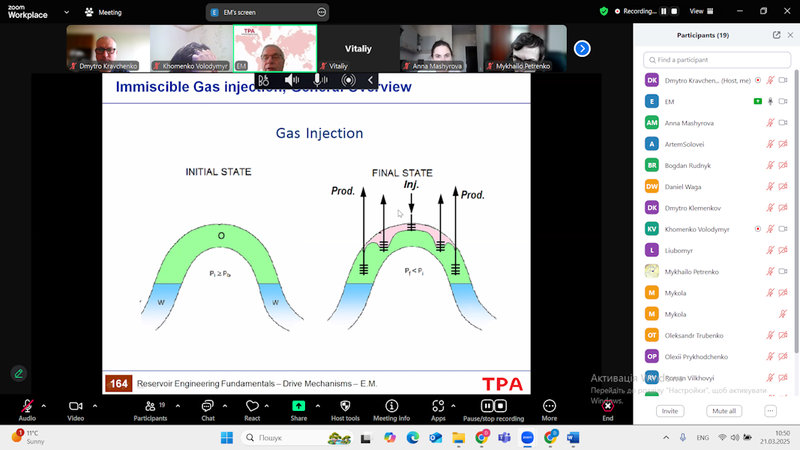Open Microsoft Edge from taskbar
Image resolution: width=800 pixels, height=450 pixels.
[412, 438]
